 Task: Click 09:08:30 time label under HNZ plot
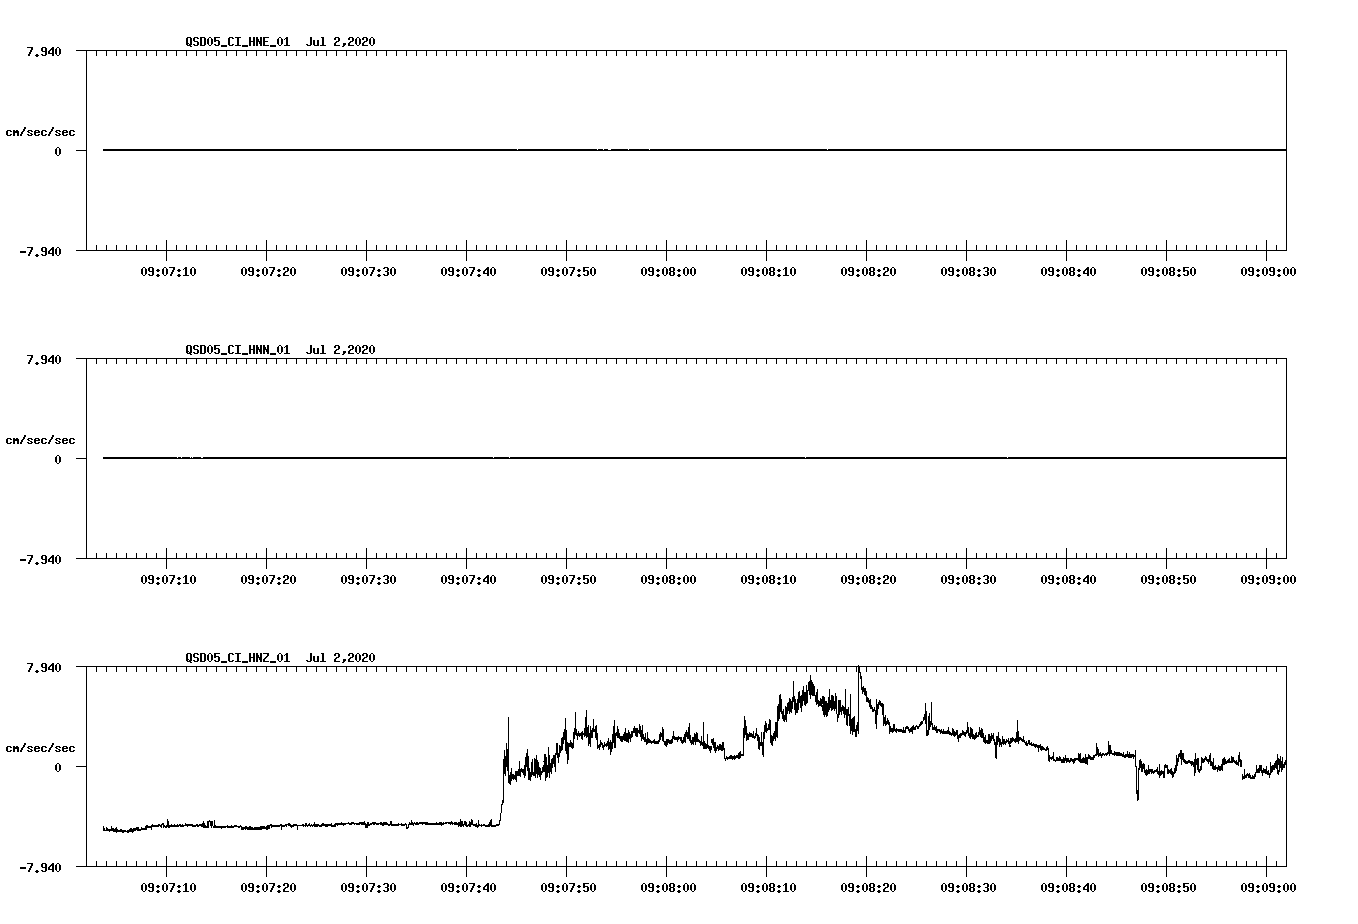(968, 887)
